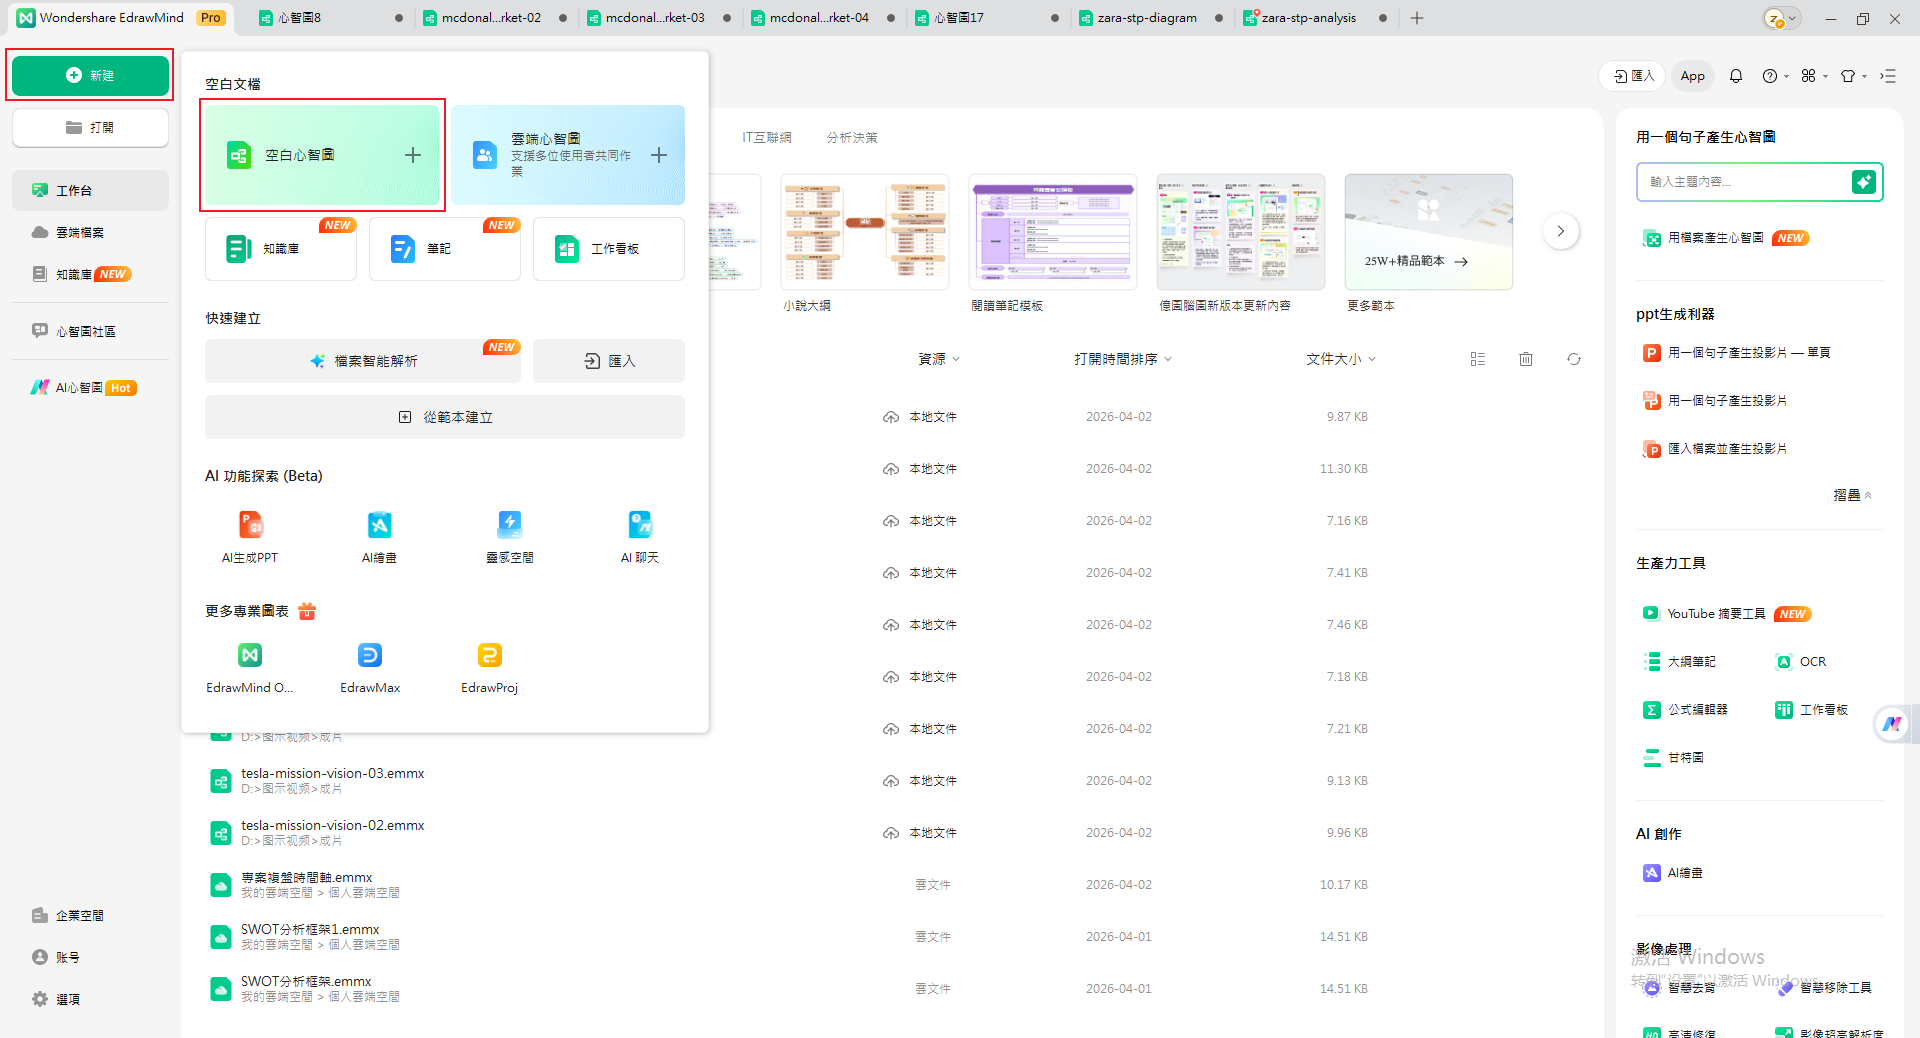Toggle the list view layout icon

point(1478,359)
